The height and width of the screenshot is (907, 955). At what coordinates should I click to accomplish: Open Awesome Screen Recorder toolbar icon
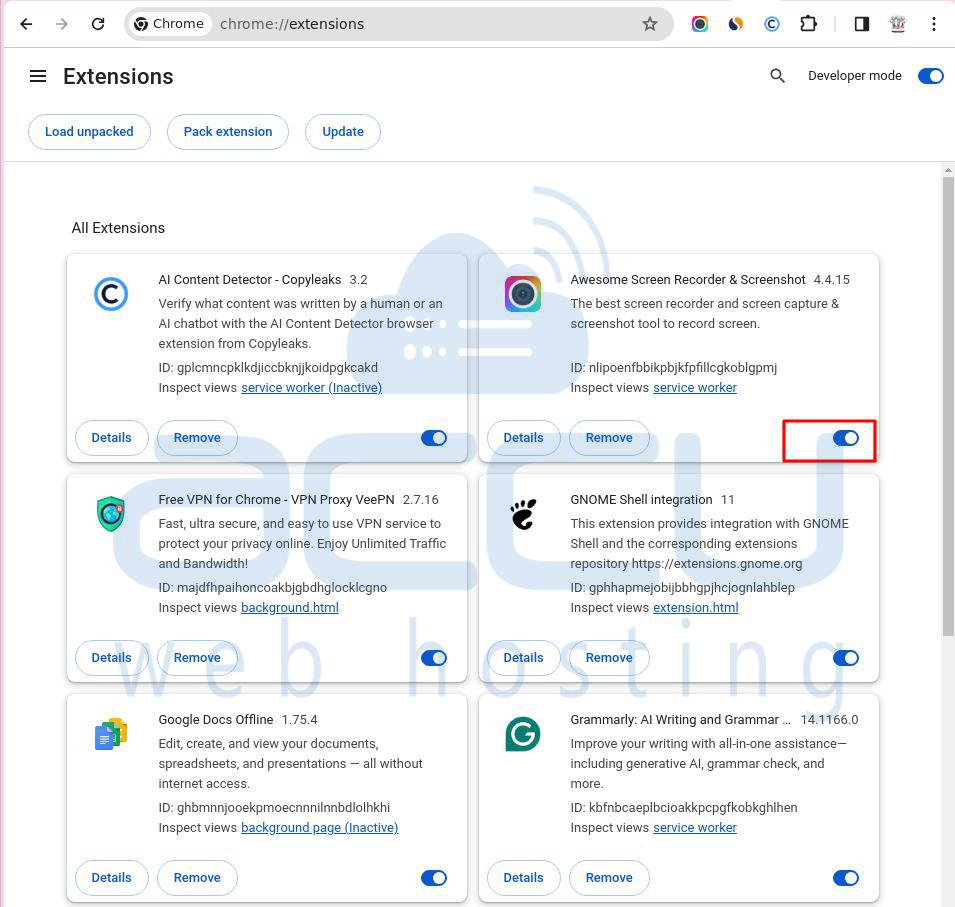click(700, 24)
